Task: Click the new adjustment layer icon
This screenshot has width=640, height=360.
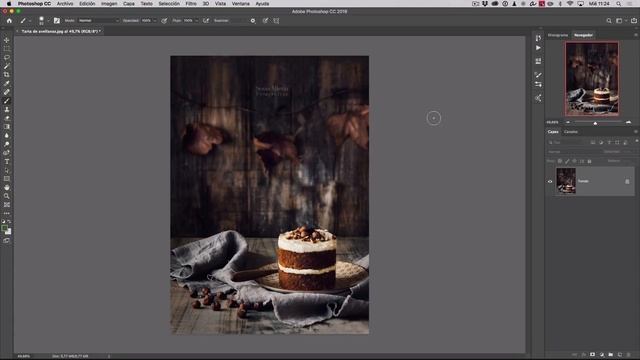Action: (602, 355)
